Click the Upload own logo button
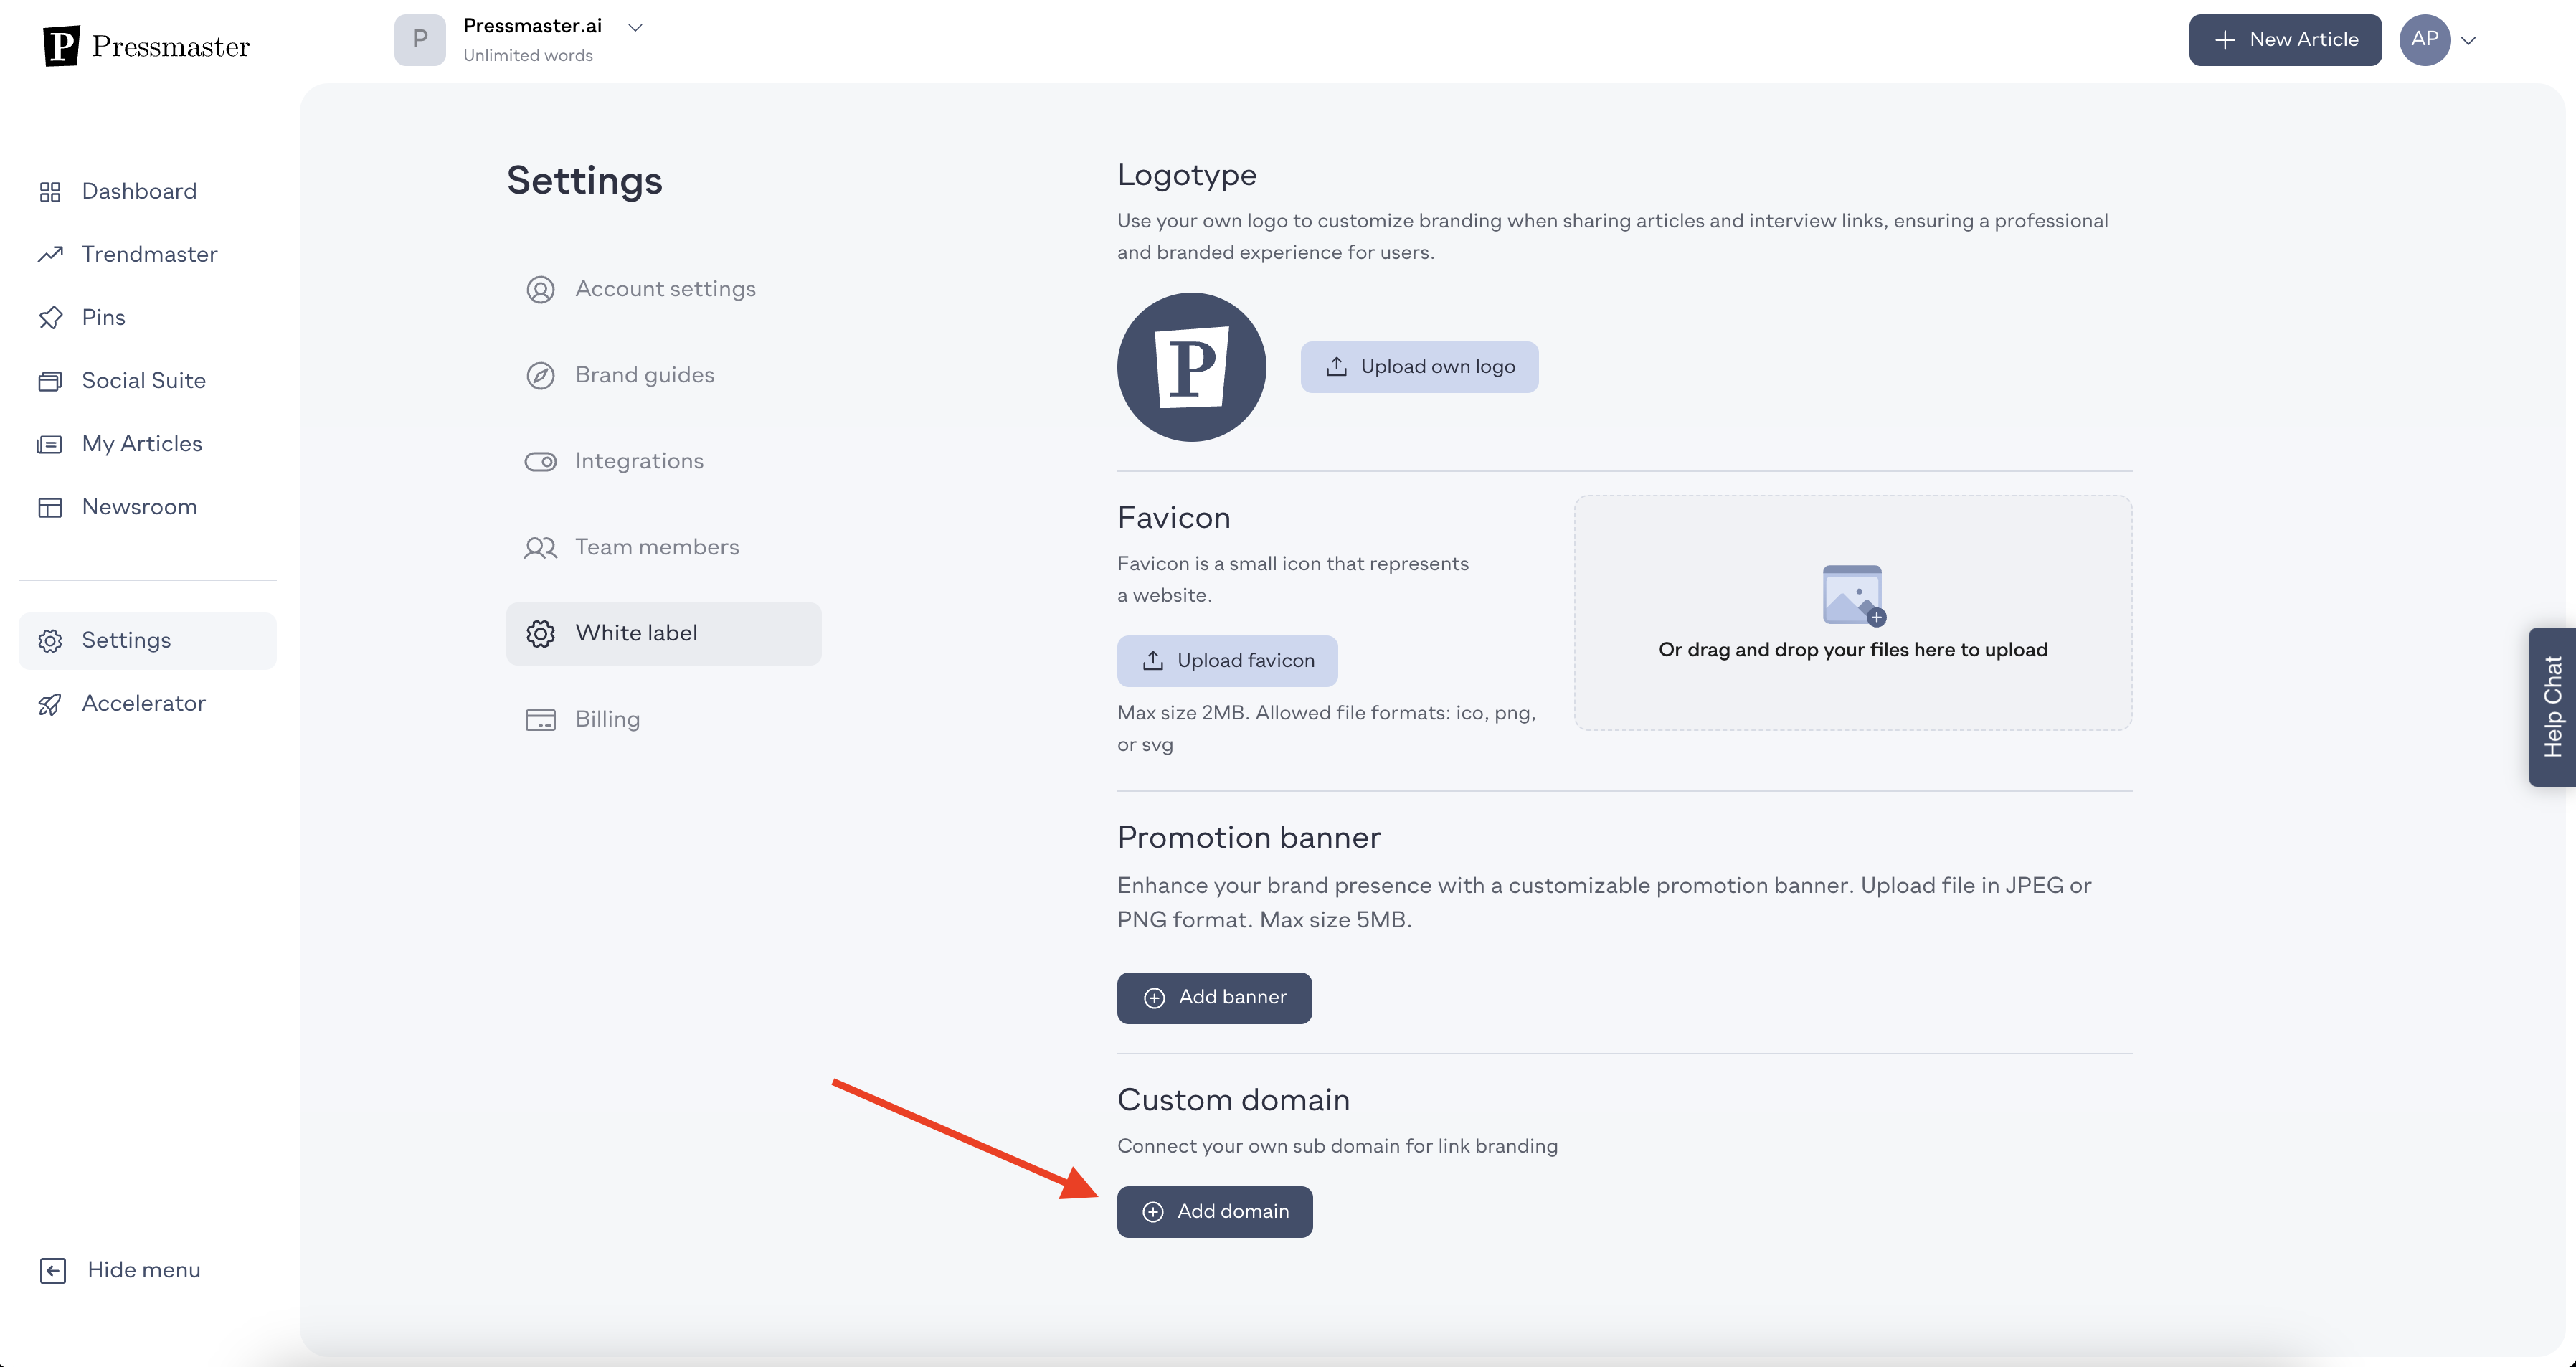2576x1367 pixels. click(1419, 367)
